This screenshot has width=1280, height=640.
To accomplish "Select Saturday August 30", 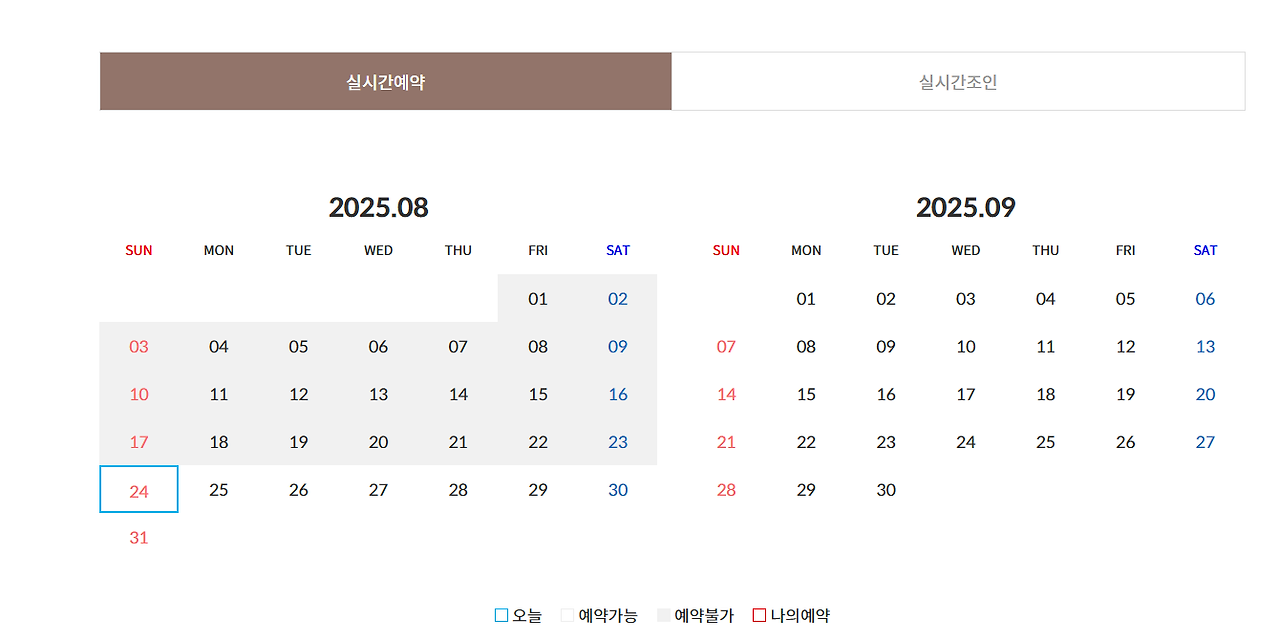I will click(618, 489).
